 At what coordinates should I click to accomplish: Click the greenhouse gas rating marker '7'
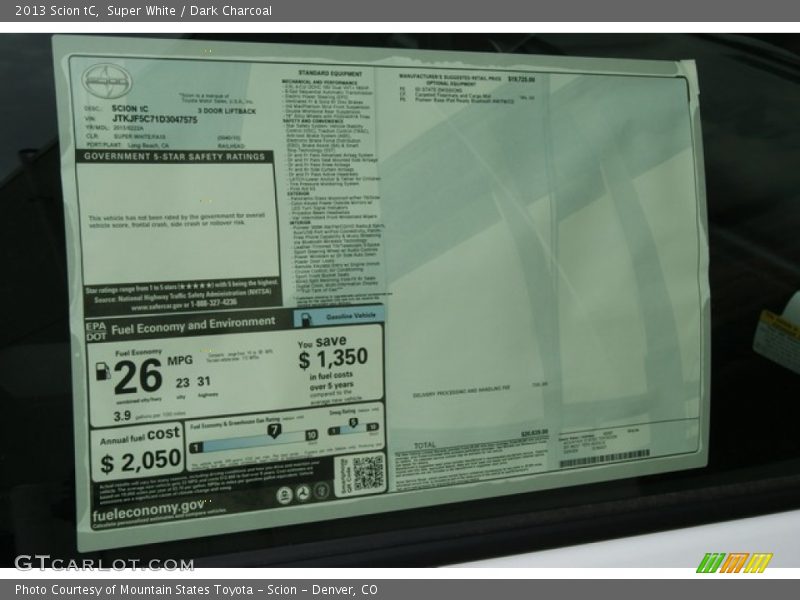tap(274, 431)
